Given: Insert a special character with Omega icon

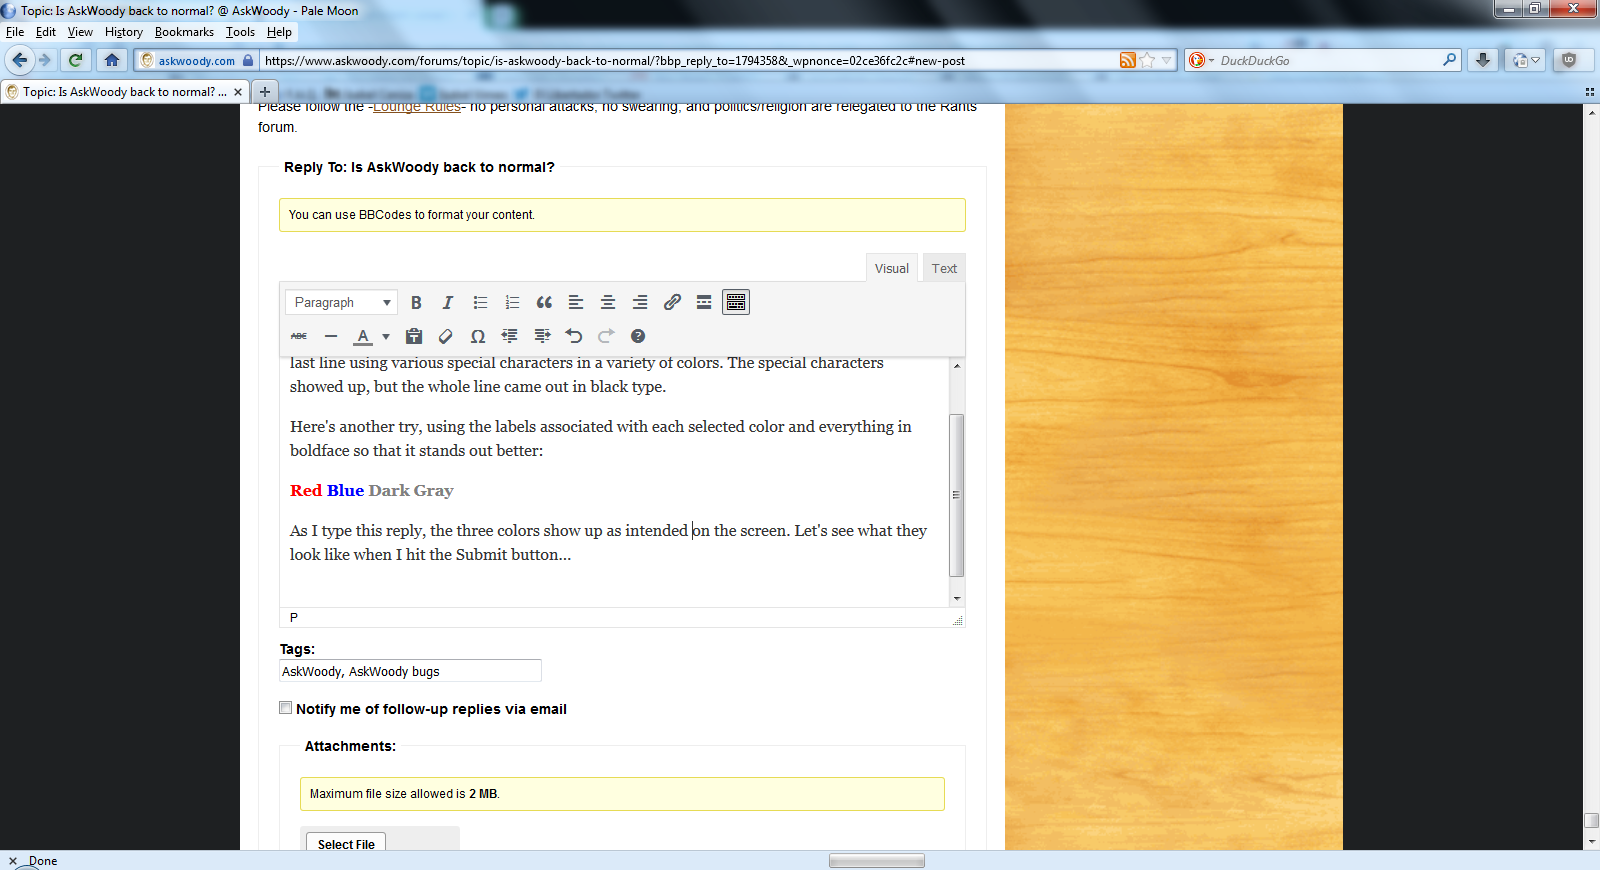Looking at the screenshot, I should click(x=478, y=337).
